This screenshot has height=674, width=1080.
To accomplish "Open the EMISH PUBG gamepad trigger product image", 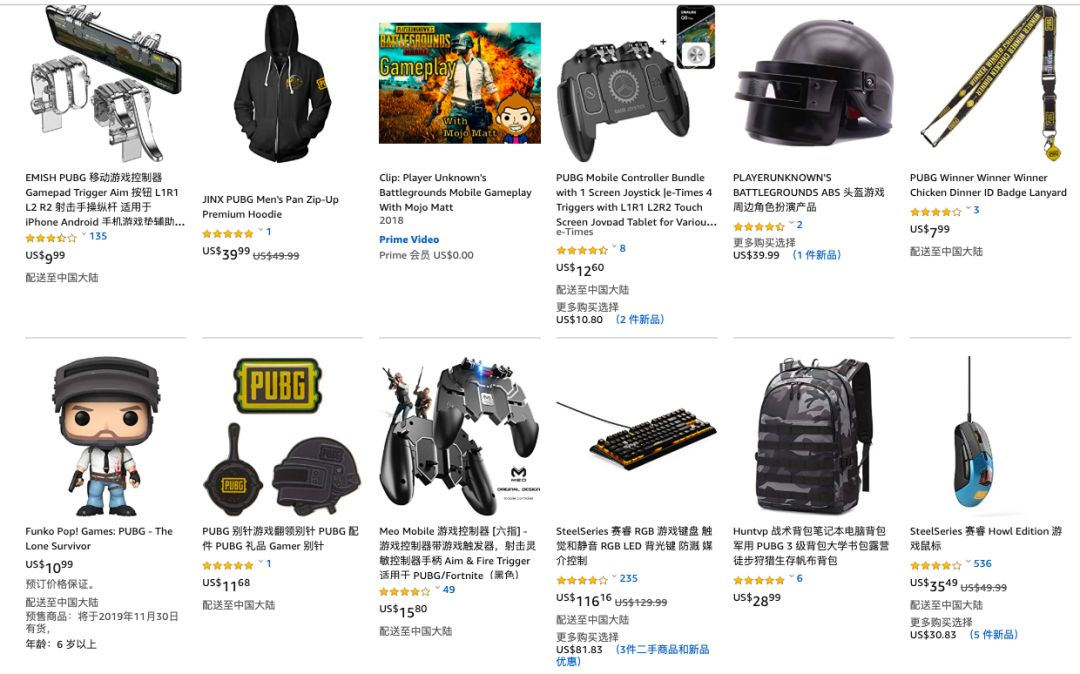I will (x=105, y=83).
